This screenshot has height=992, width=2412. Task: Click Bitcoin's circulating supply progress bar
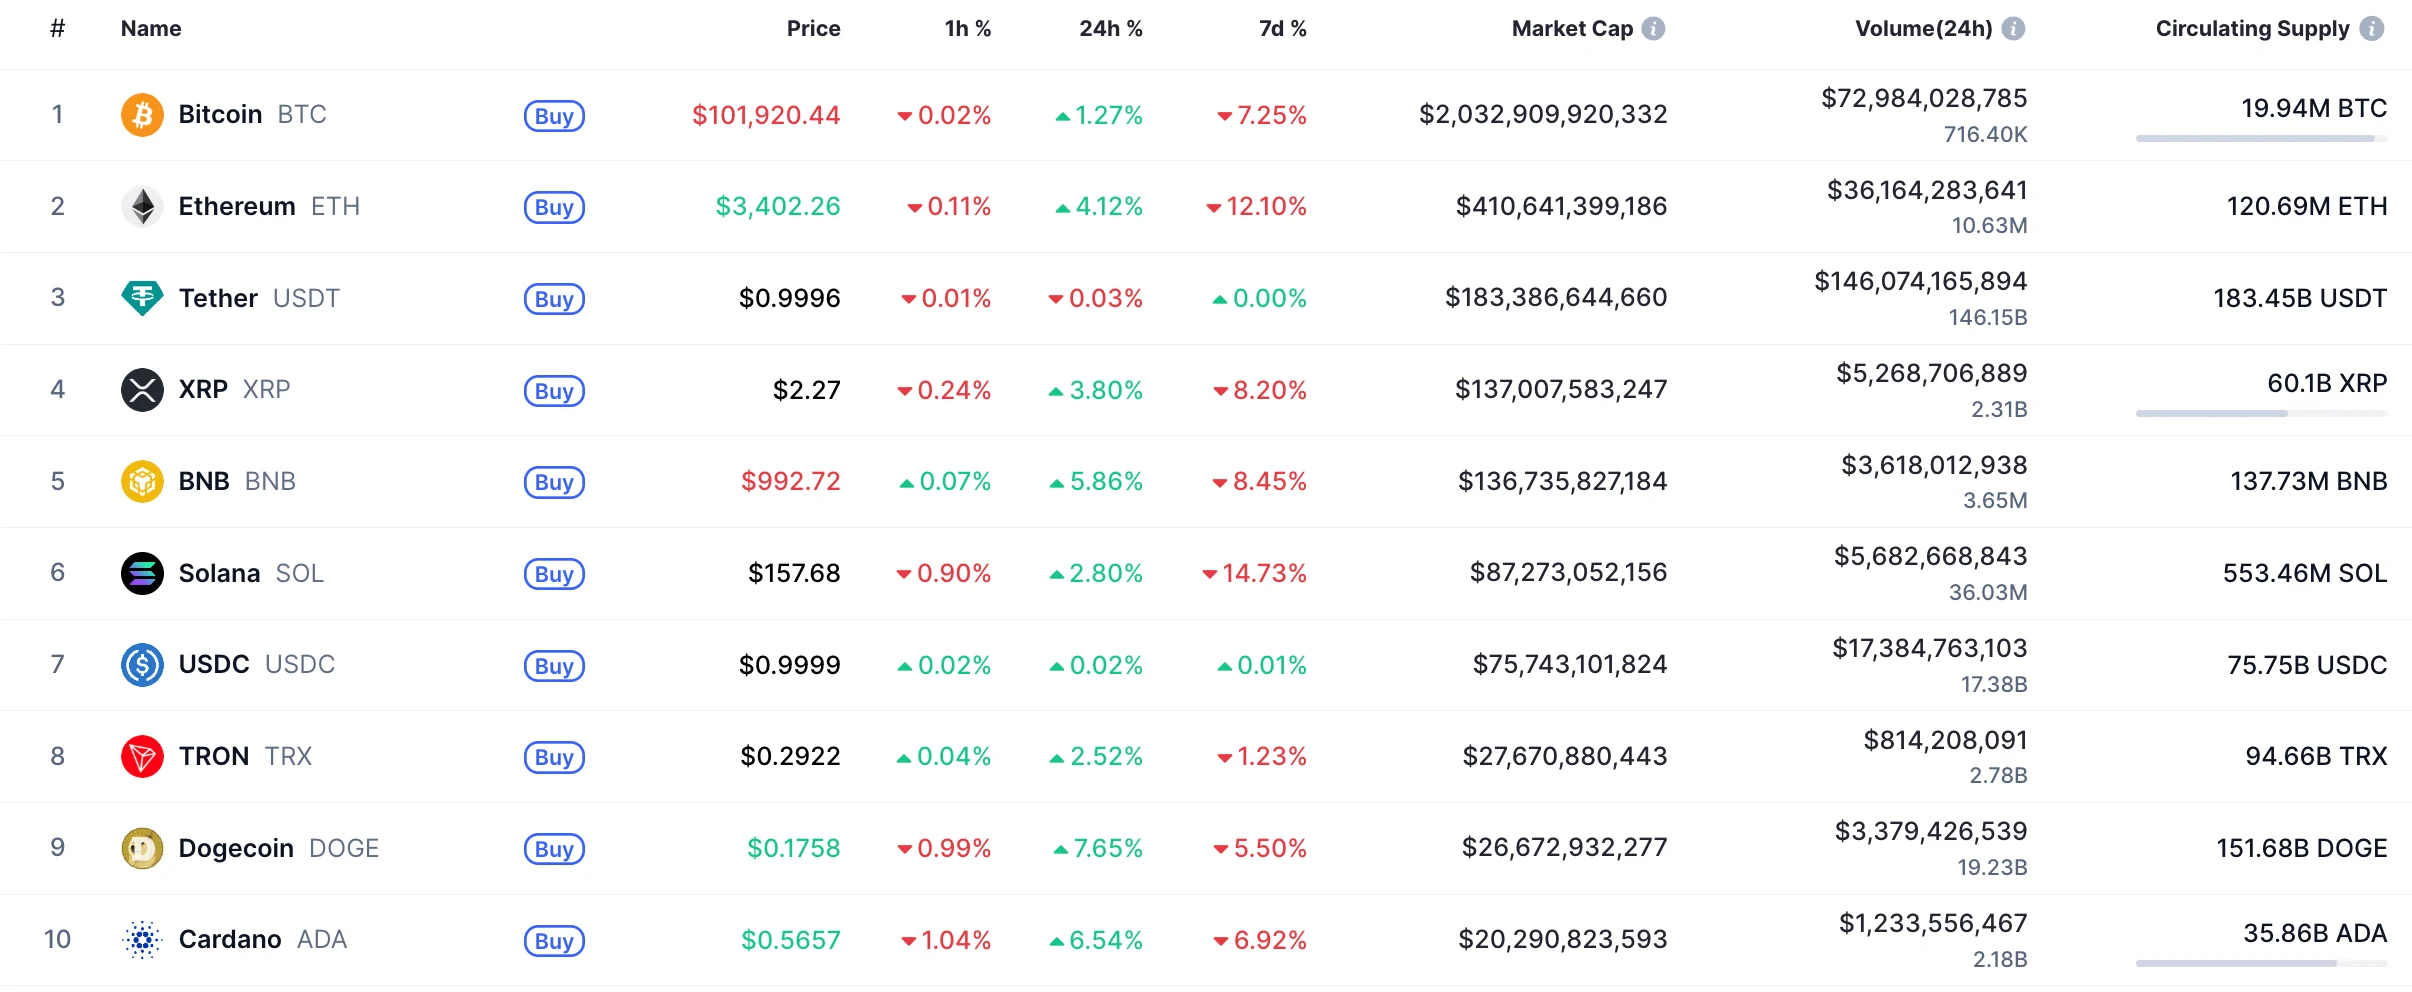tap(2260, 139)
